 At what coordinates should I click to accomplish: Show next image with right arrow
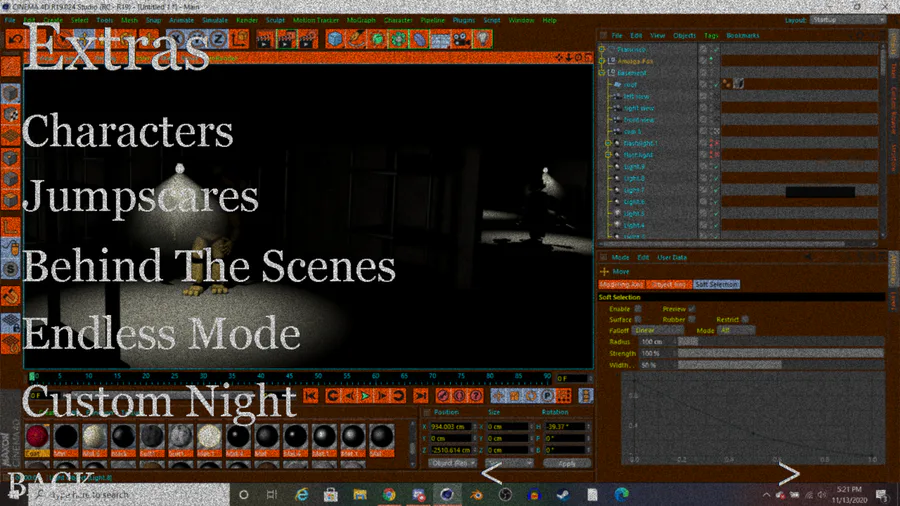[789, 473]
